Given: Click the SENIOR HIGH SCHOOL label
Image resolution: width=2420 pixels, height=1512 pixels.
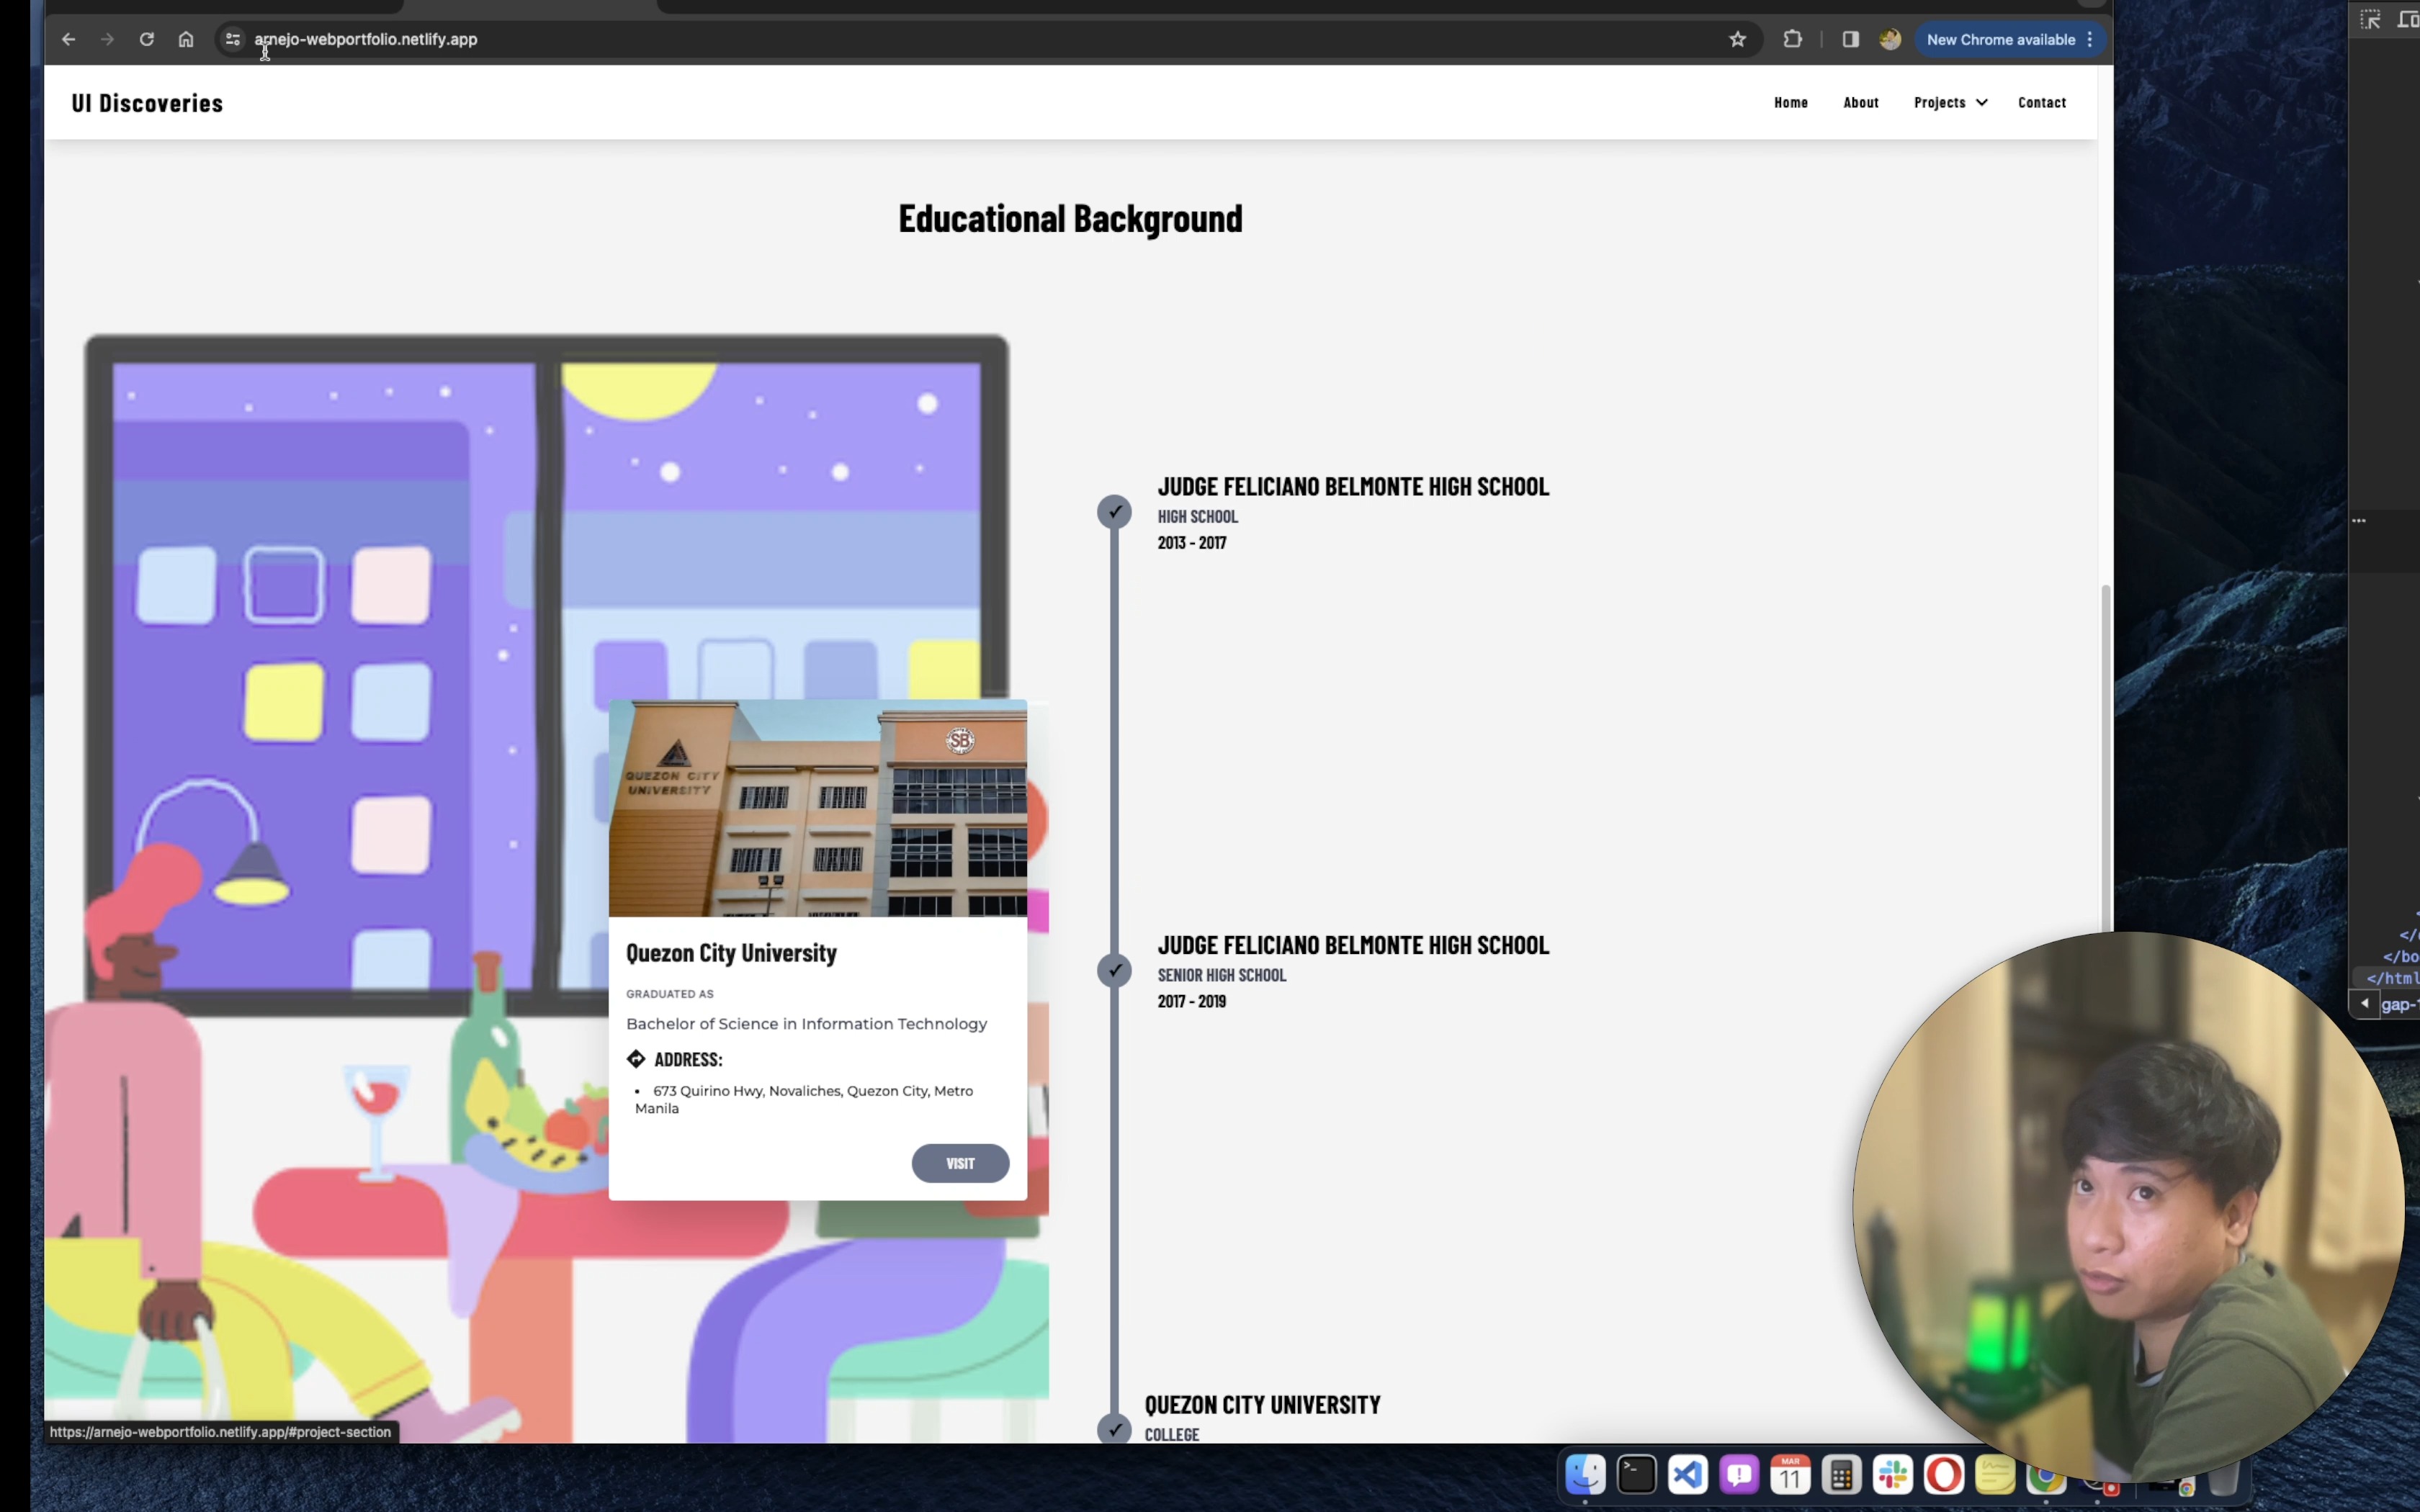Looking at the screenshot, I should coord(1222,975).
